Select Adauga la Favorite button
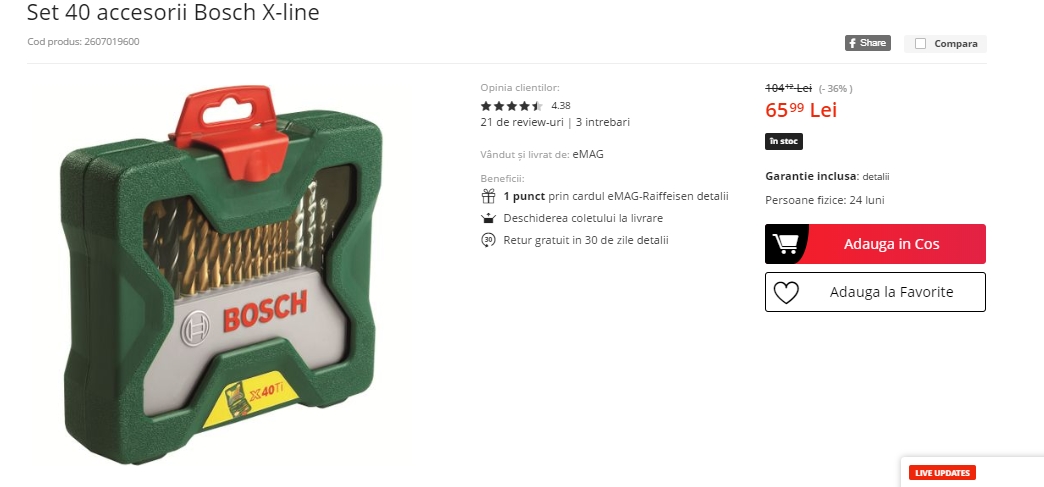The width and height of the screenshot is (1044, 487). pos(875,292)
